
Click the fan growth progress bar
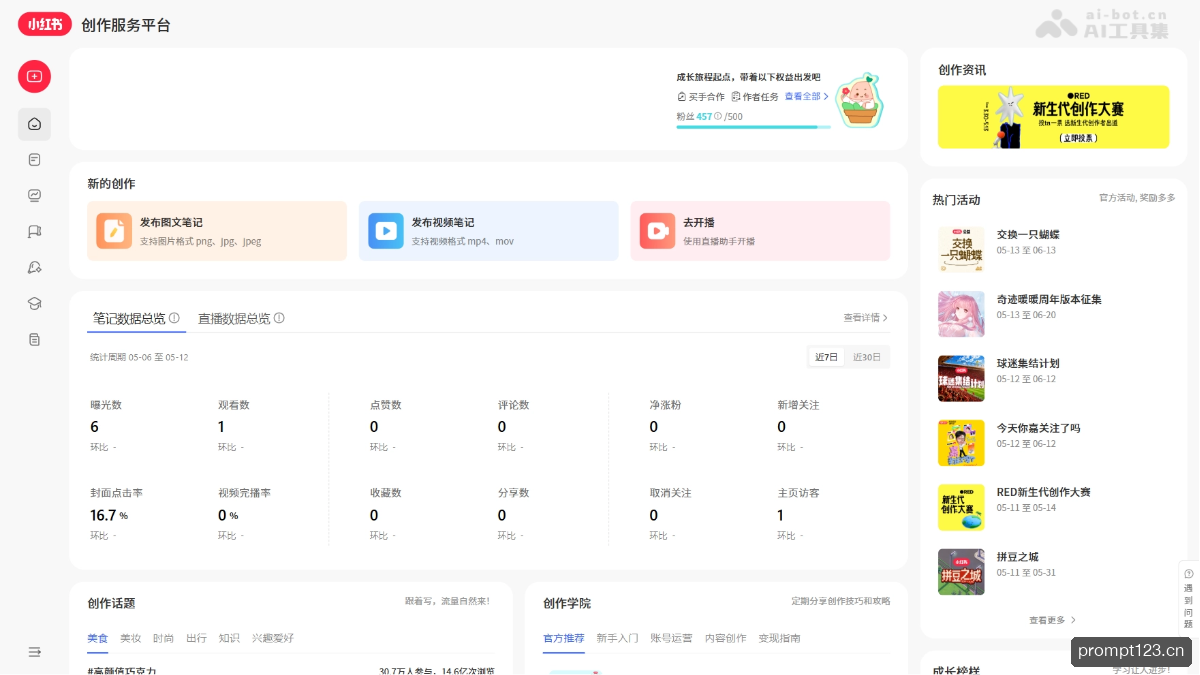(x=753, y=127)
